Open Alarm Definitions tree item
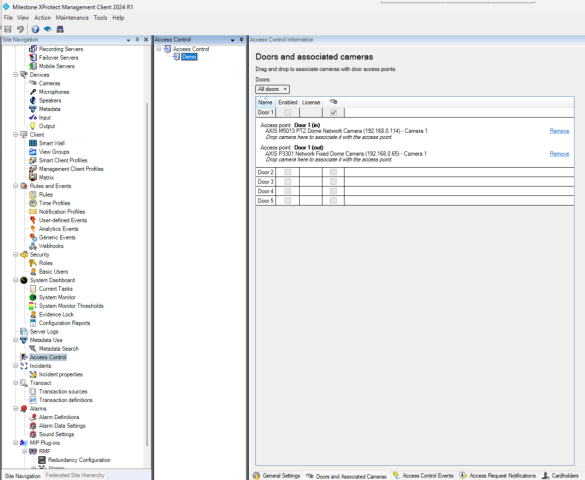This screenshot has width=585, height=480. coord(59,417)
